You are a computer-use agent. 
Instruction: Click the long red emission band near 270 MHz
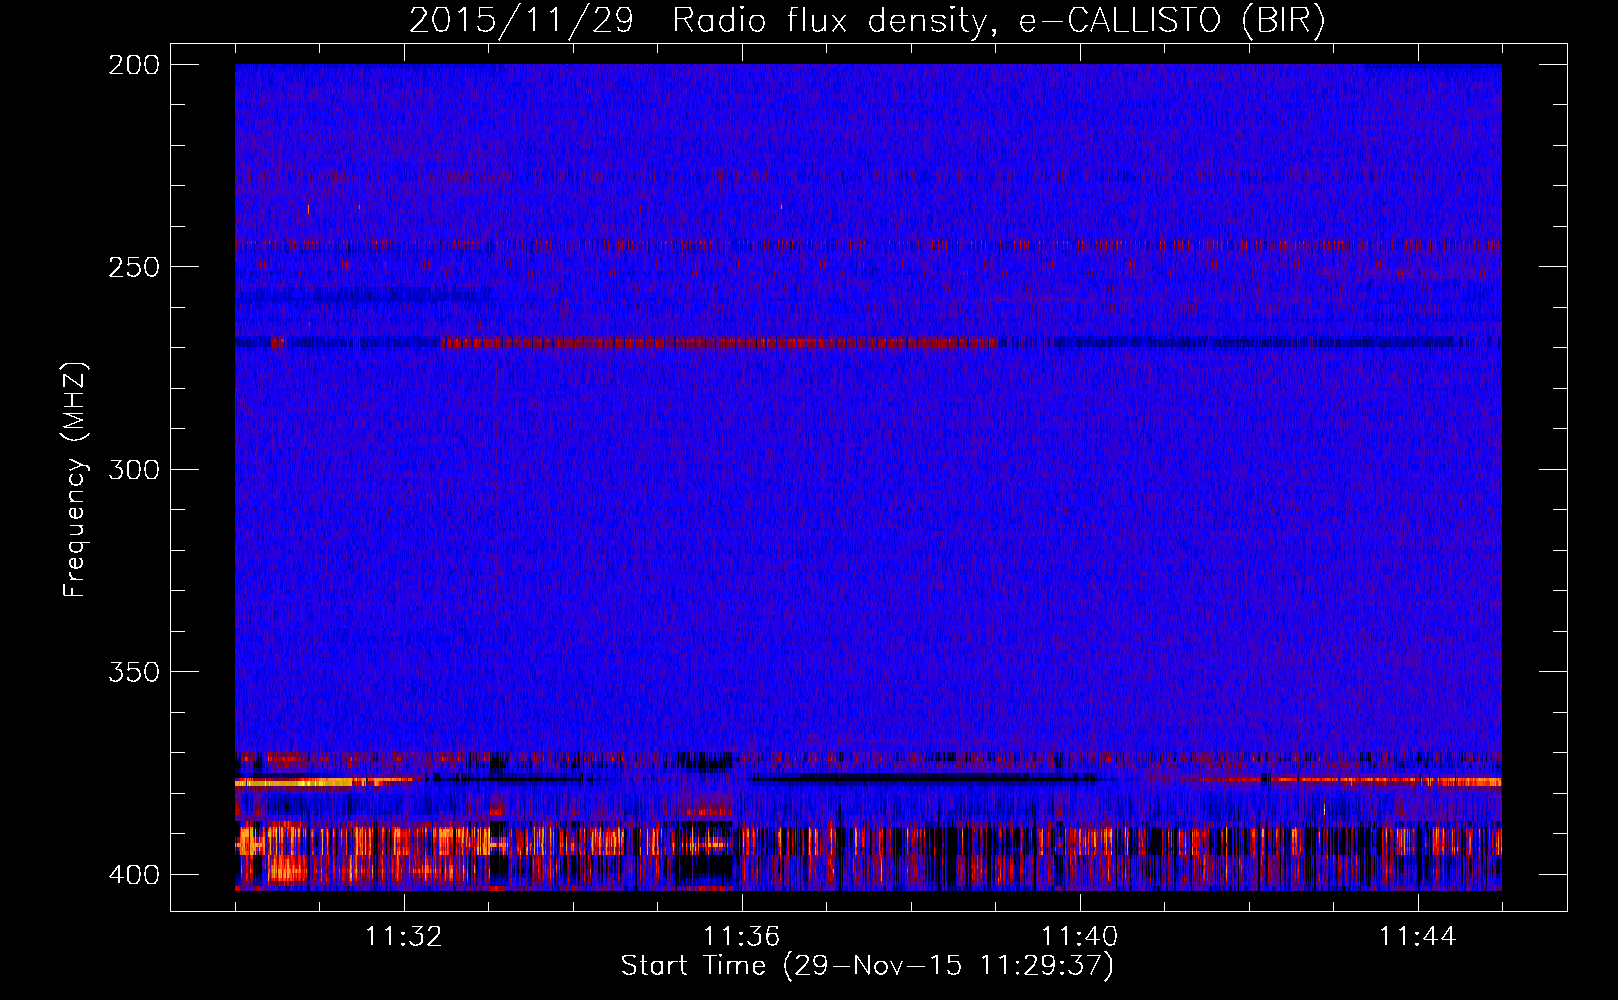tap(719, 343)
